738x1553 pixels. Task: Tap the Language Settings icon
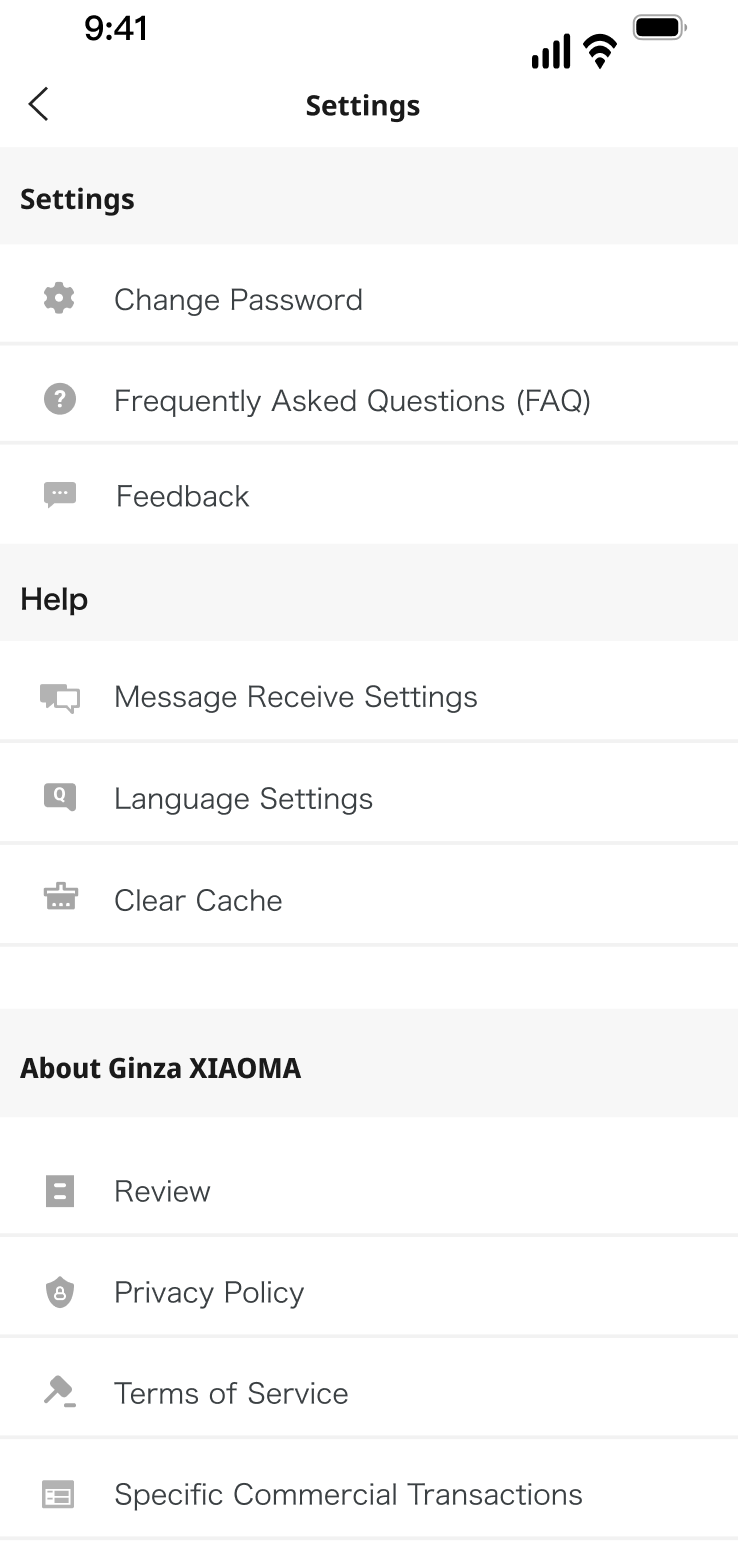(x=60, y=797)
